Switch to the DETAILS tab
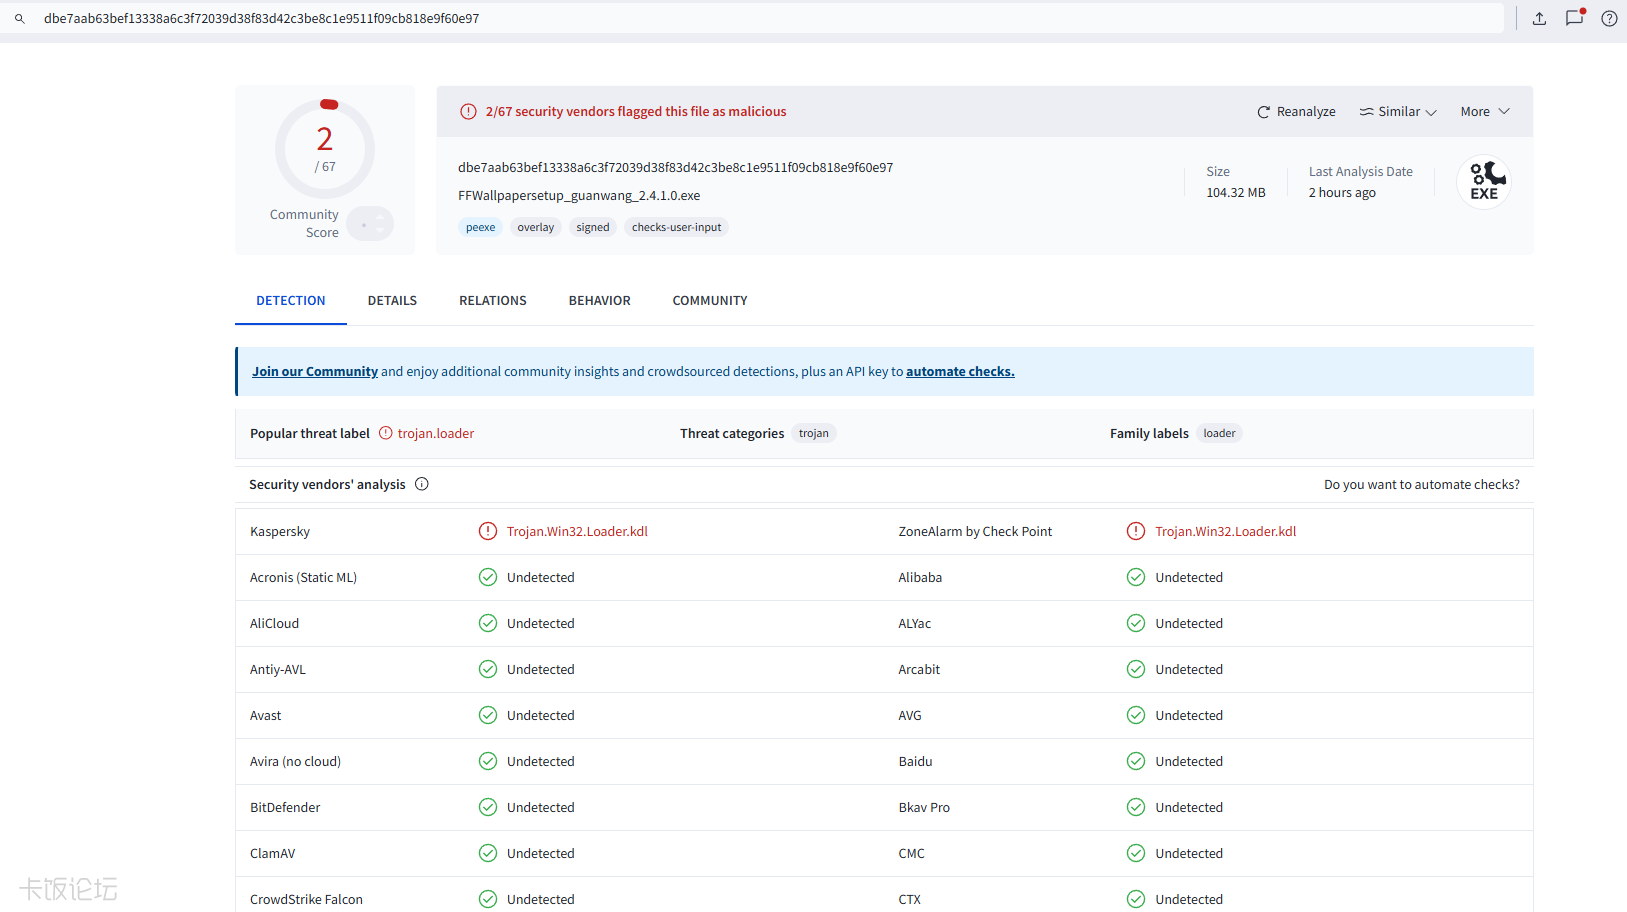This screenshot has height=912, width=1627. point(392,301)
